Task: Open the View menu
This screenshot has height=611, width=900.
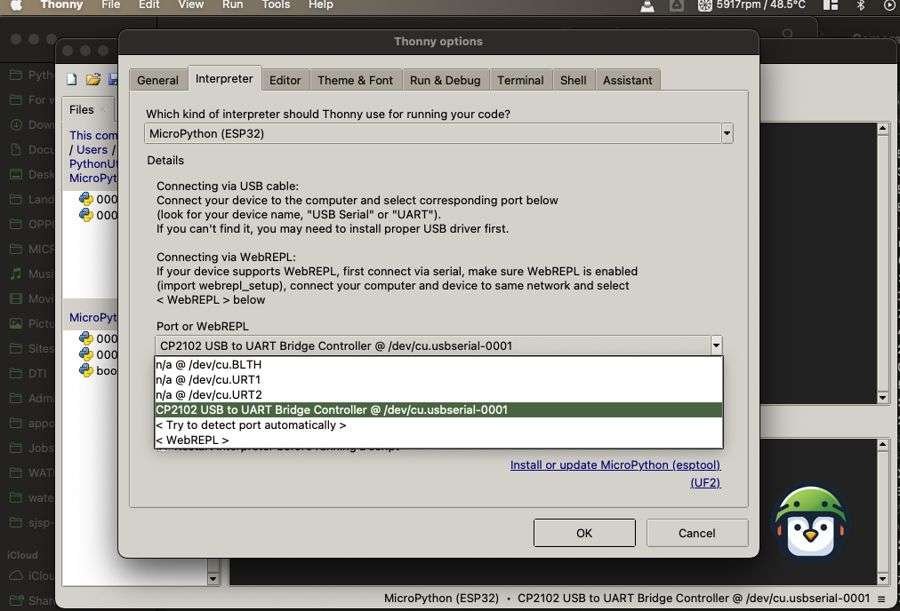Action: click(191, 5)
